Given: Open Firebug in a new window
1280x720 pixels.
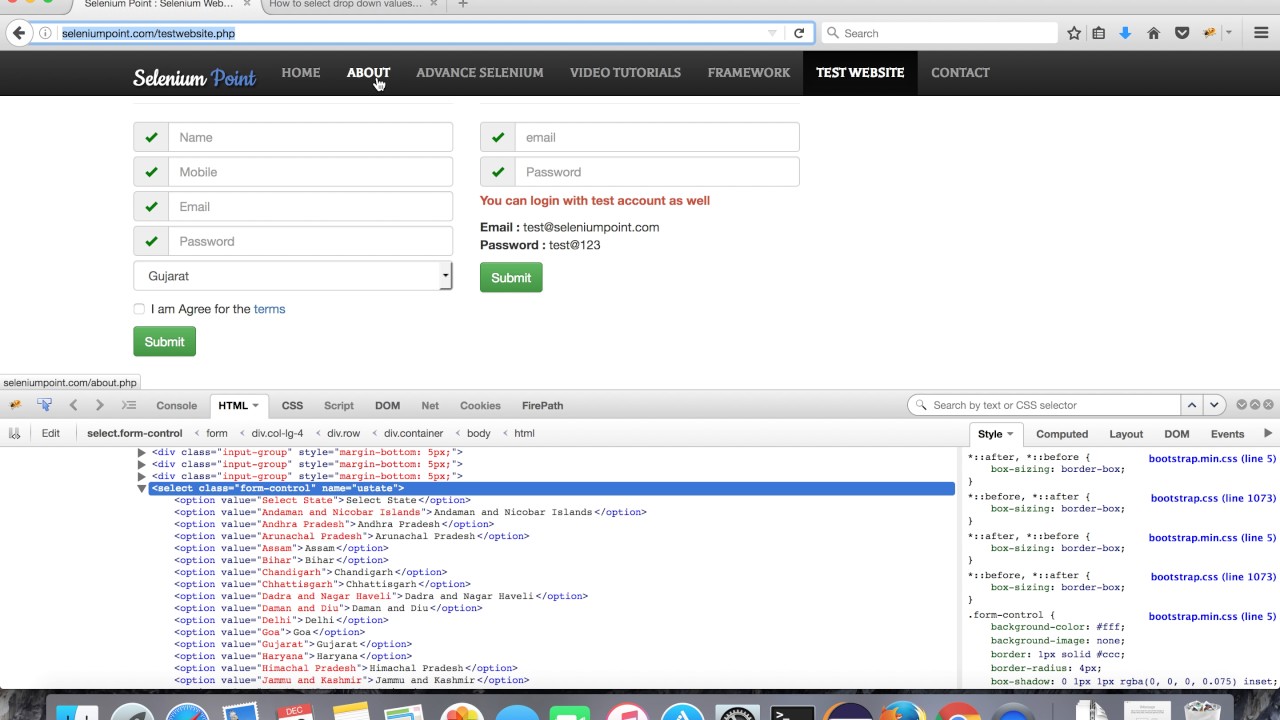Looking at the screenshot, I should click(1255, 405).
